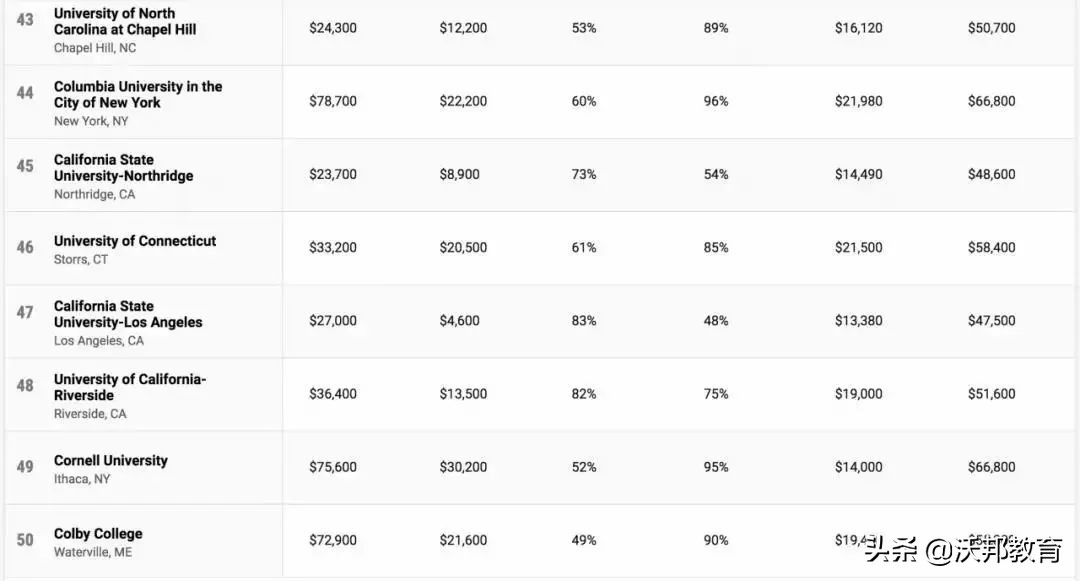
Task: Click the 头条 @沃邦教育 watermark
Action: (x=963, y=549)
